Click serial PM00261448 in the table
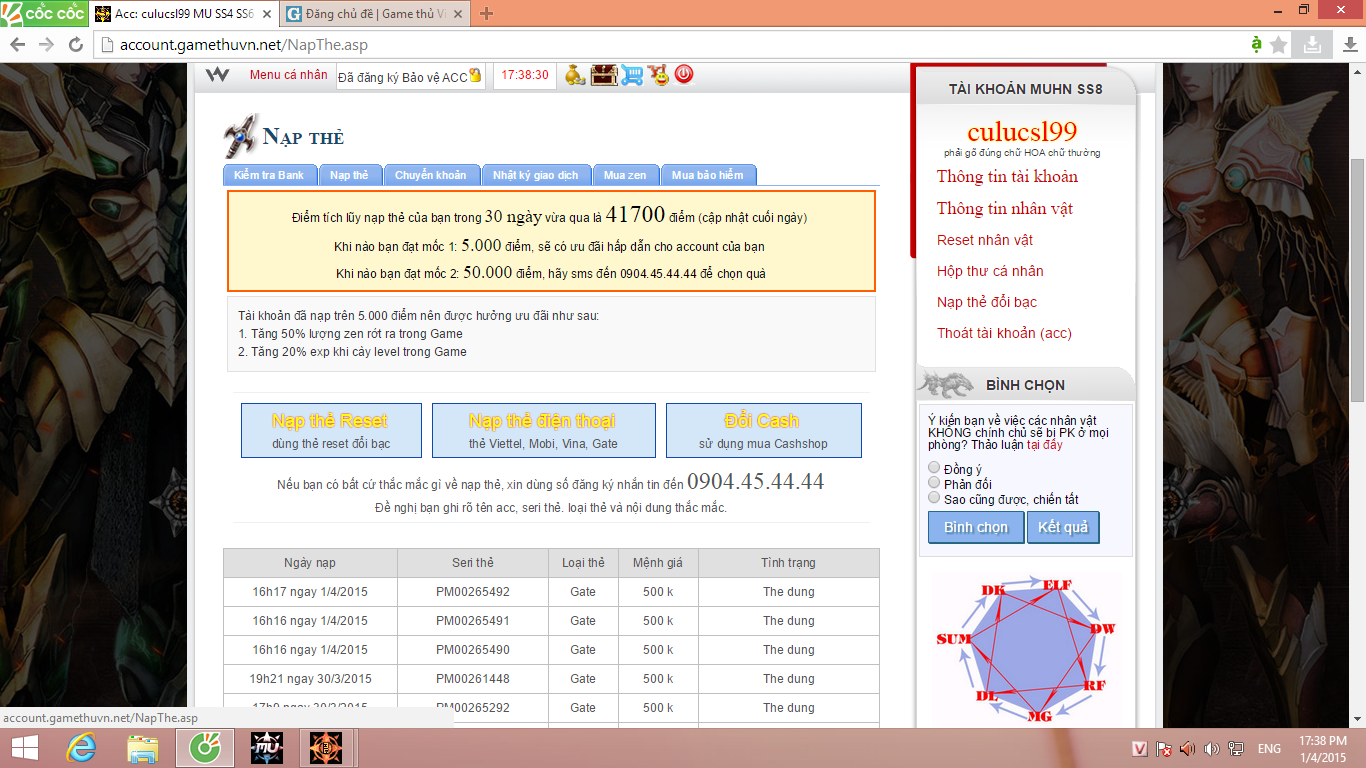Screen dimensions: 1366x768 coord(473,679)
